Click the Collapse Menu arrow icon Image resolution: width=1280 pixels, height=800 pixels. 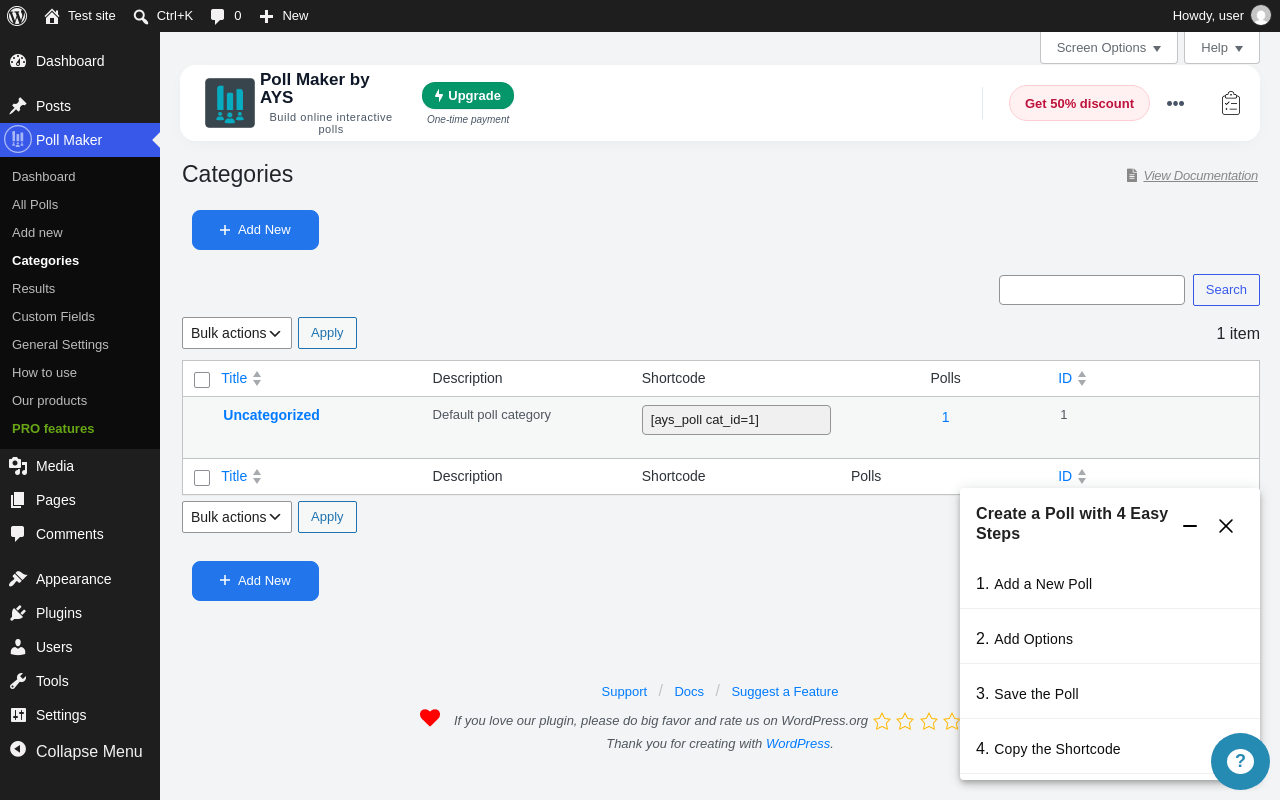[x=18, y=749]
